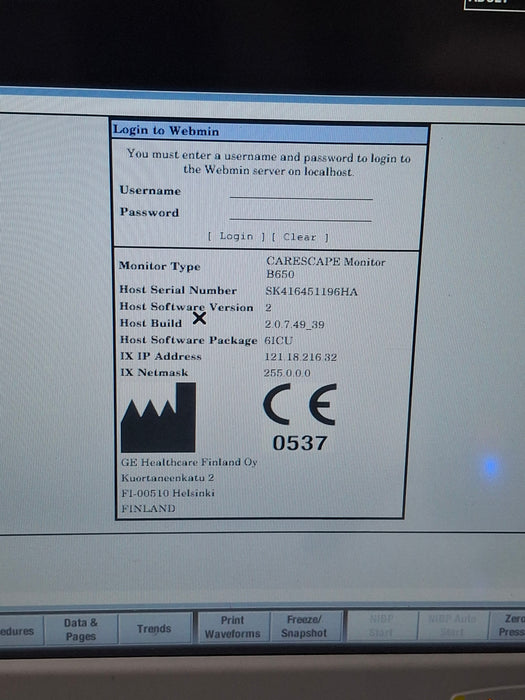Click the Host Build label
Image resolution: width=525 pixels, height=700 pixels.
point(150,323)
